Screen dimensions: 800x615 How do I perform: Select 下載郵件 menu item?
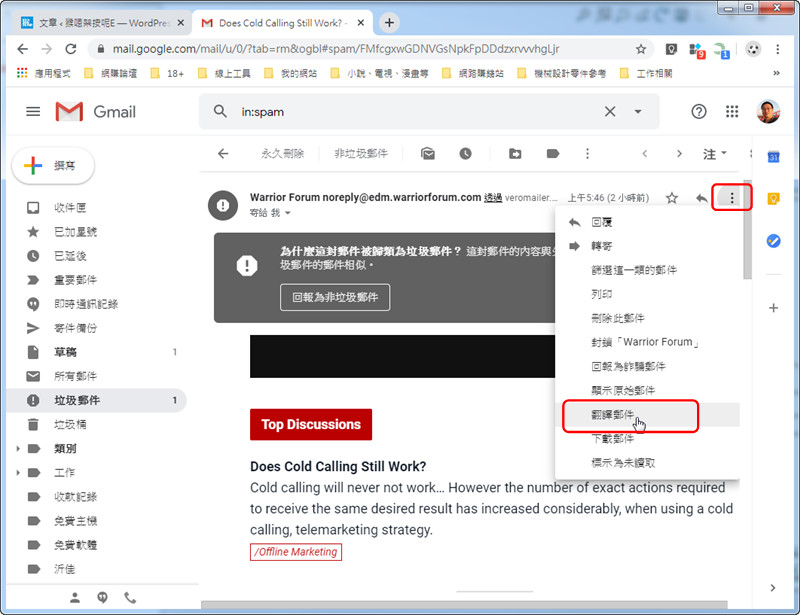[x=647, y=439]
